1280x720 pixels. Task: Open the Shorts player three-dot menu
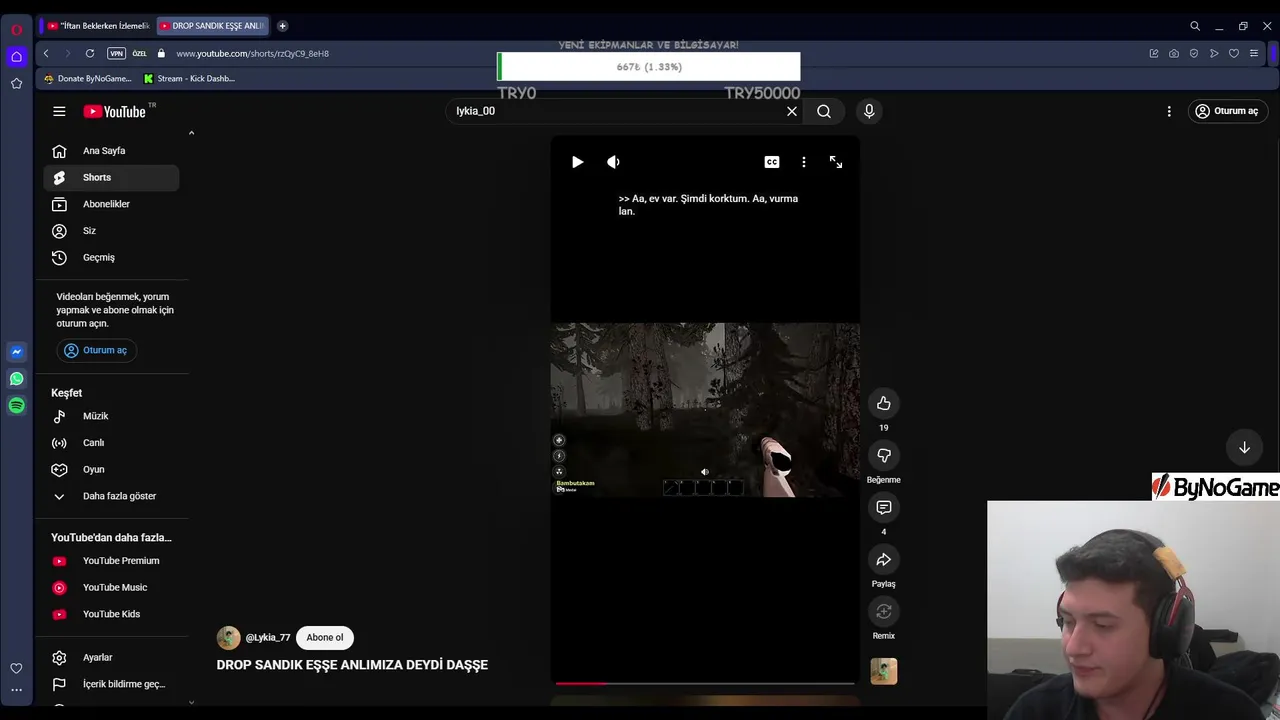(804, 162)
